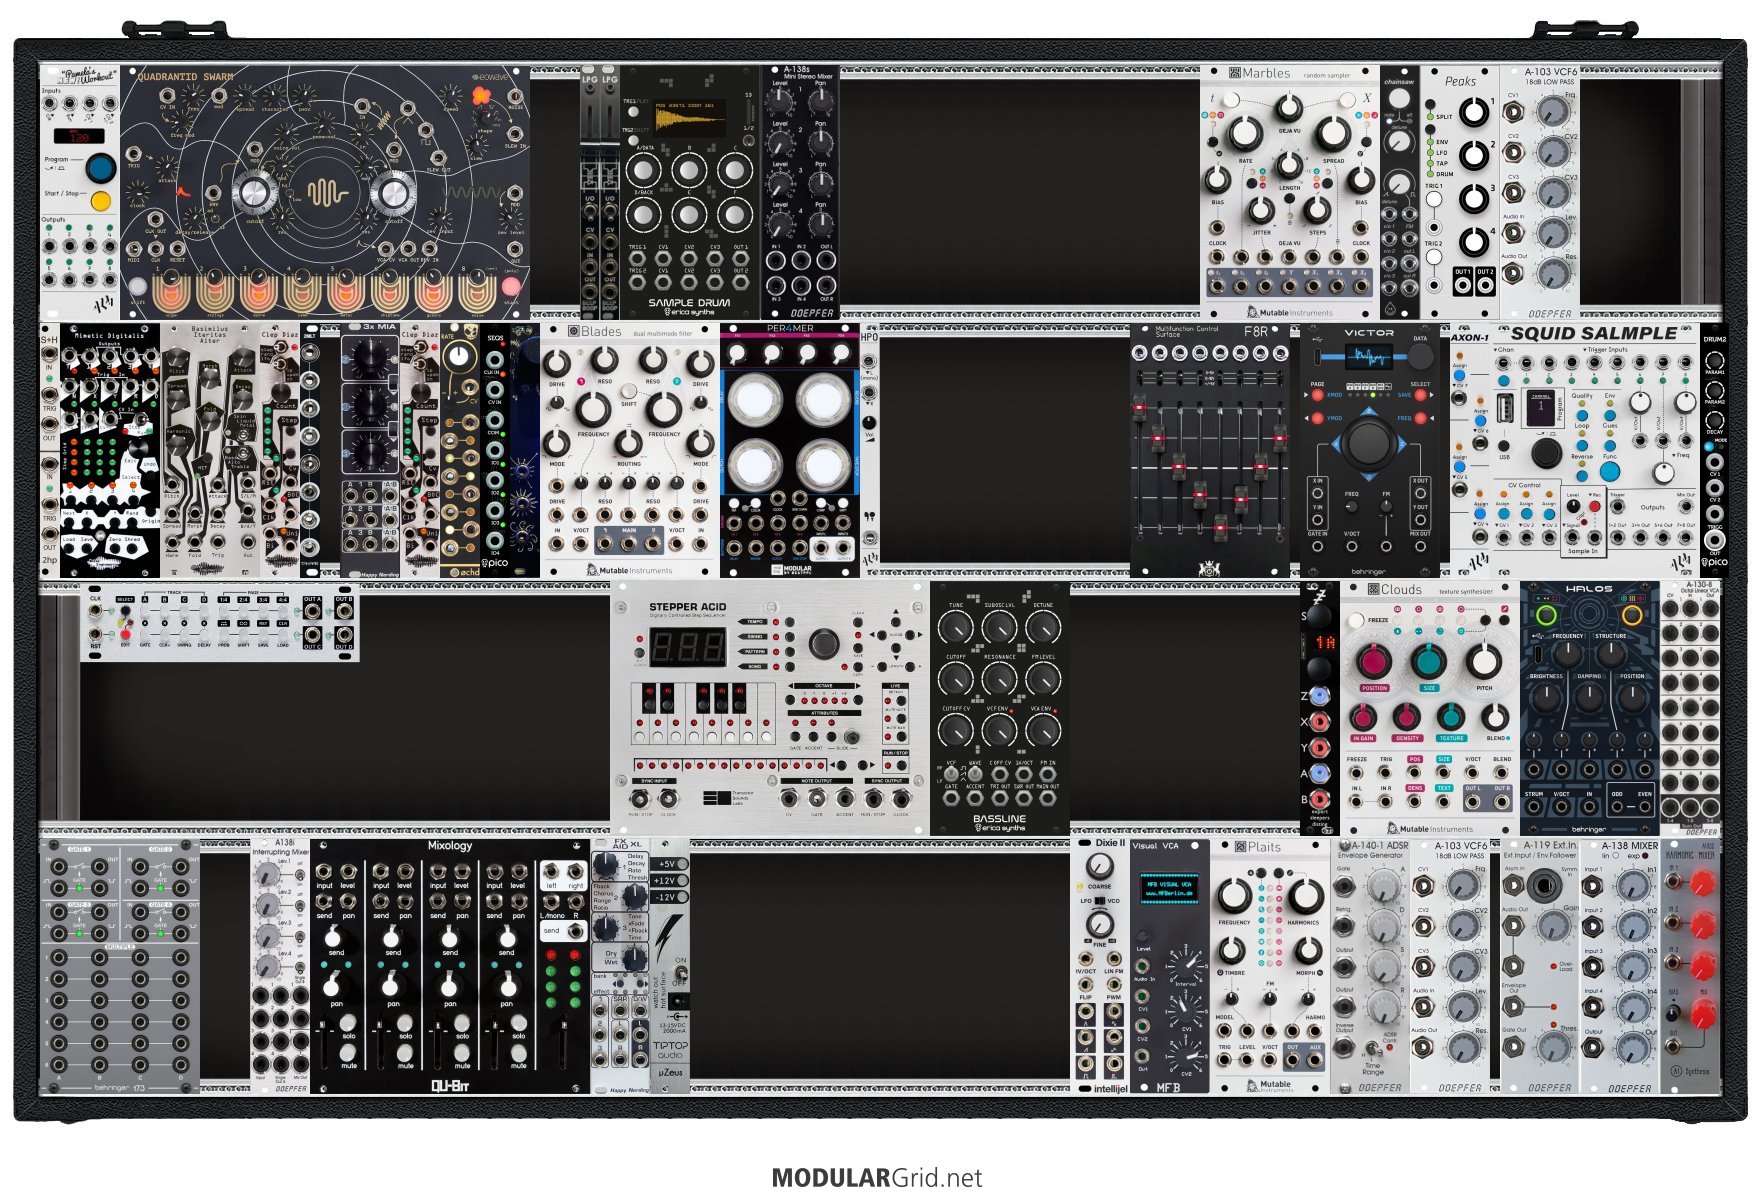The width and height of the screenshot is (1755, 1199).
Task: Click the Stepper Acid main encoder knob
Action: [x=824, y=642]
